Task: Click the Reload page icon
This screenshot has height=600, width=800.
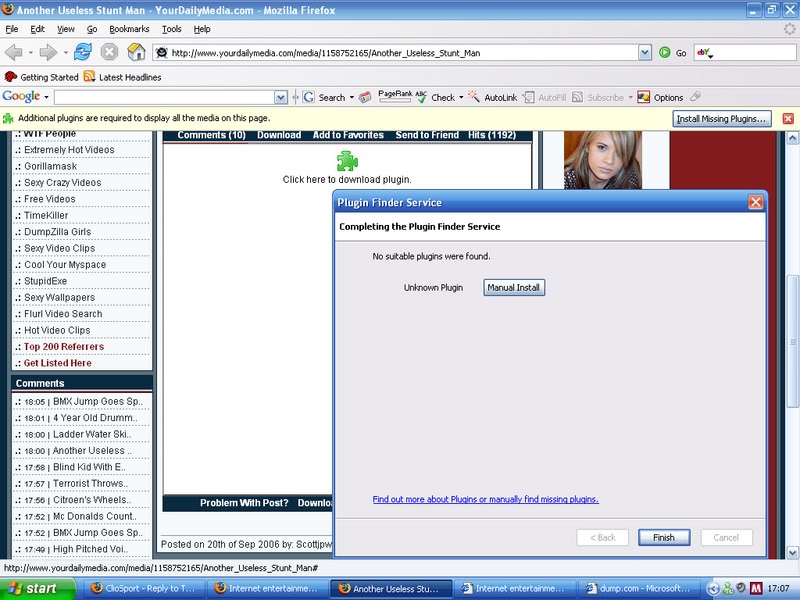Action: (x=82, y=52)
